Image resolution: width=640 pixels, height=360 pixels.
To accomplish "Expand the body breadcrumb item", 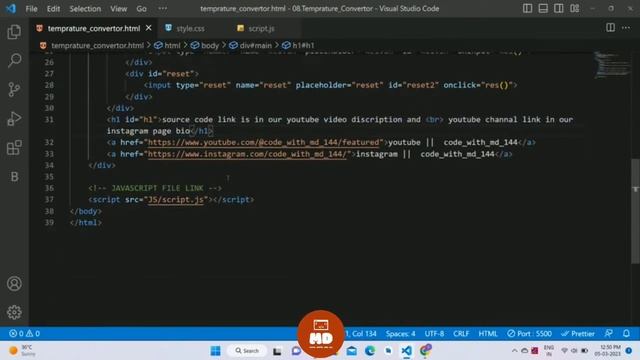I will (210, 45).
